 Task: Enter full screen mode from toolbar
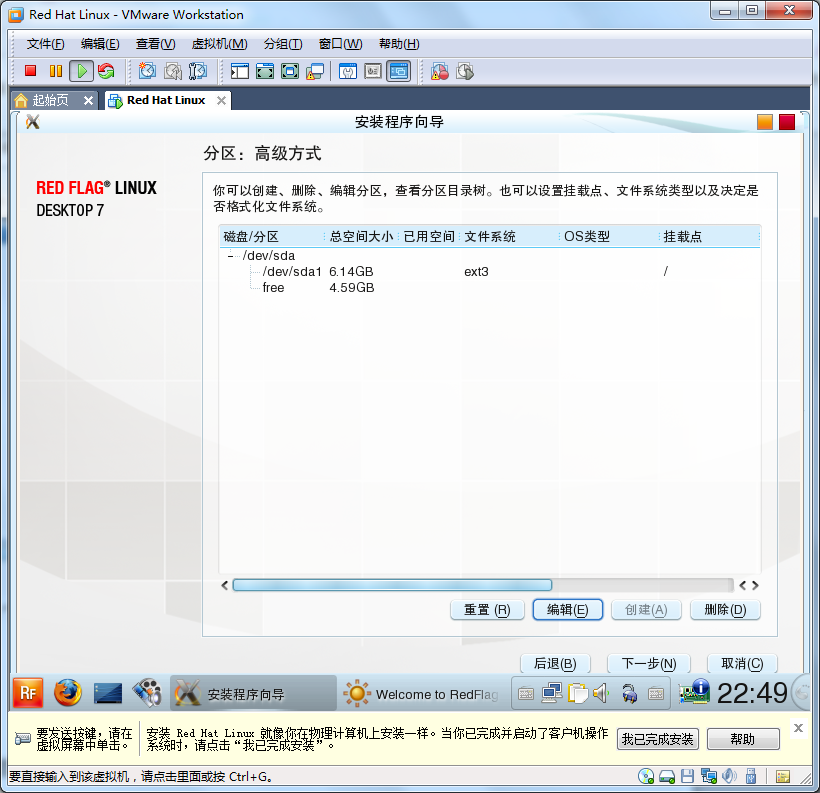click(x=290, y=71)
